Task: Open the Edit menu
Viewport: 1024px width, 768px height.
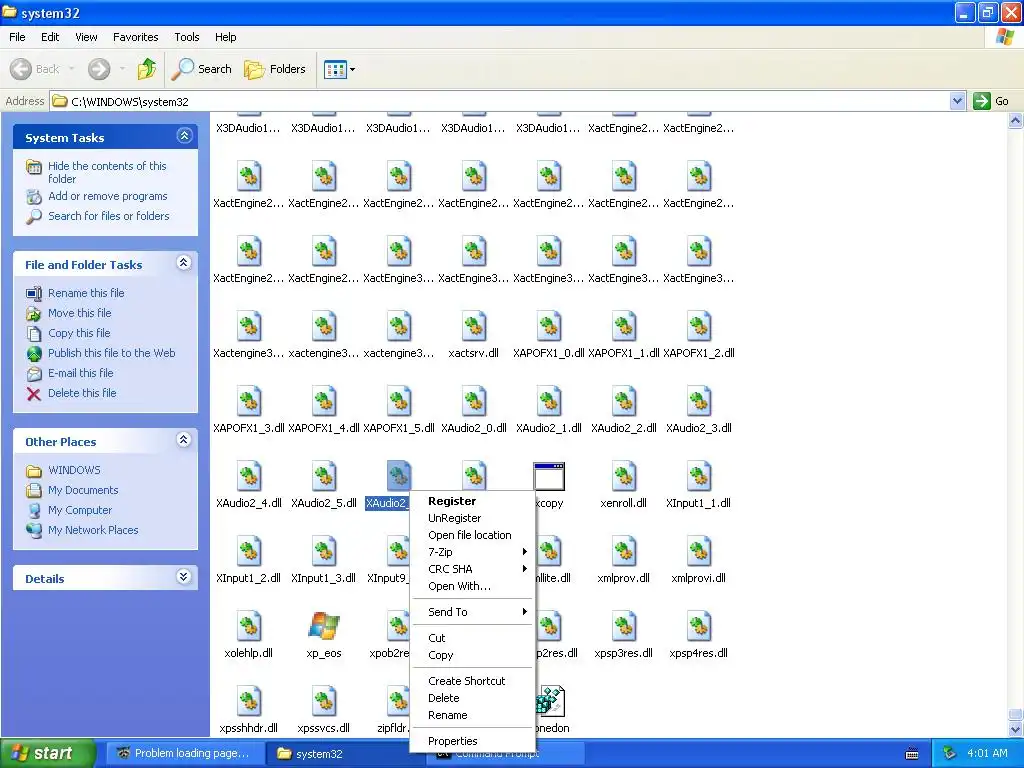Action: click(x=50, y=37)
